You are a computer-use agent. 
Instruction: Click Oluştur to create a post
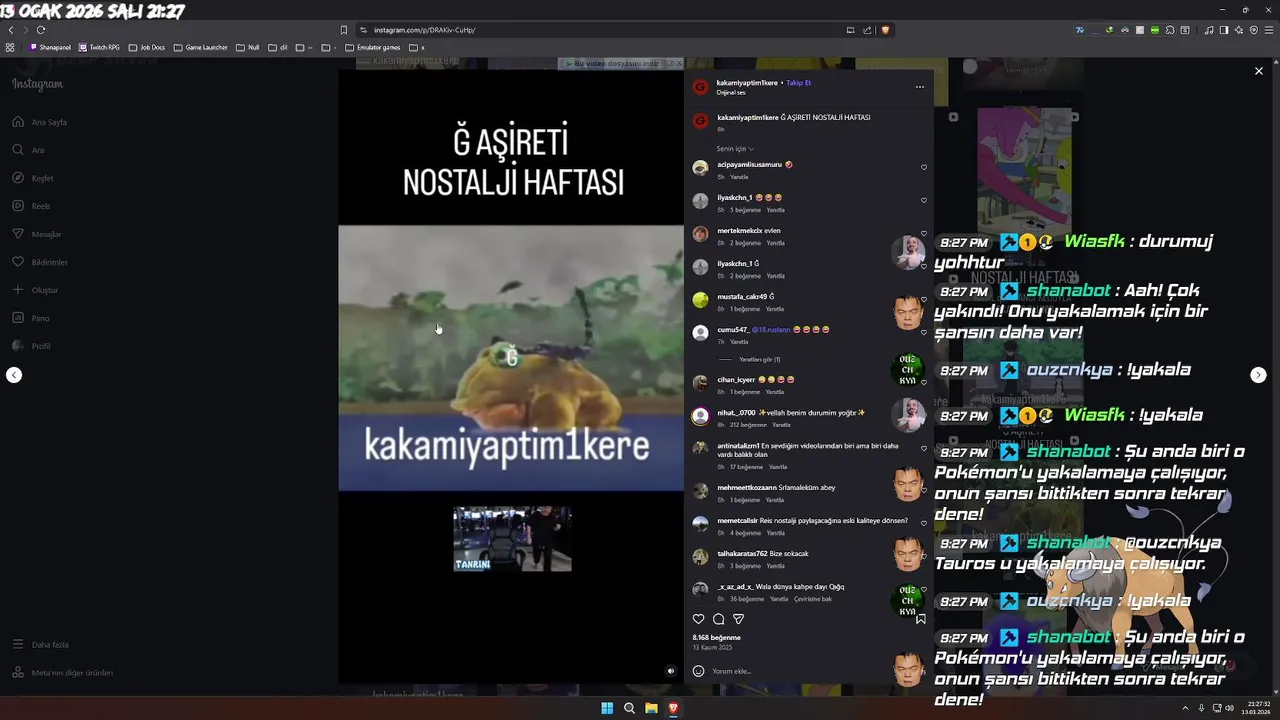point(35,290)
